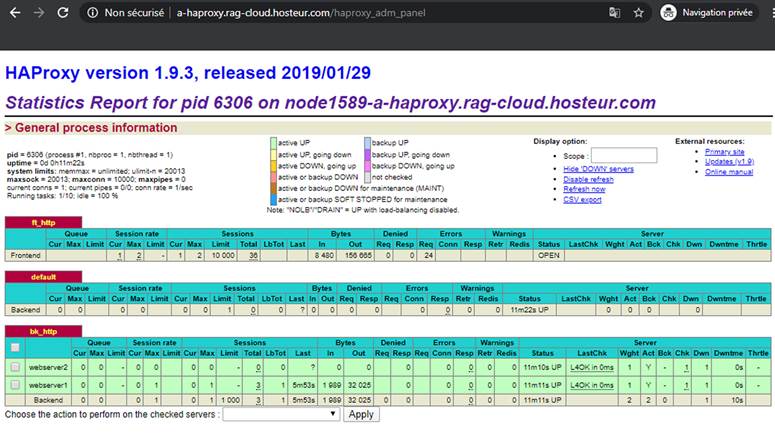Click the active UP green legend swatch
Screen dimensions: 775x433
273,143
